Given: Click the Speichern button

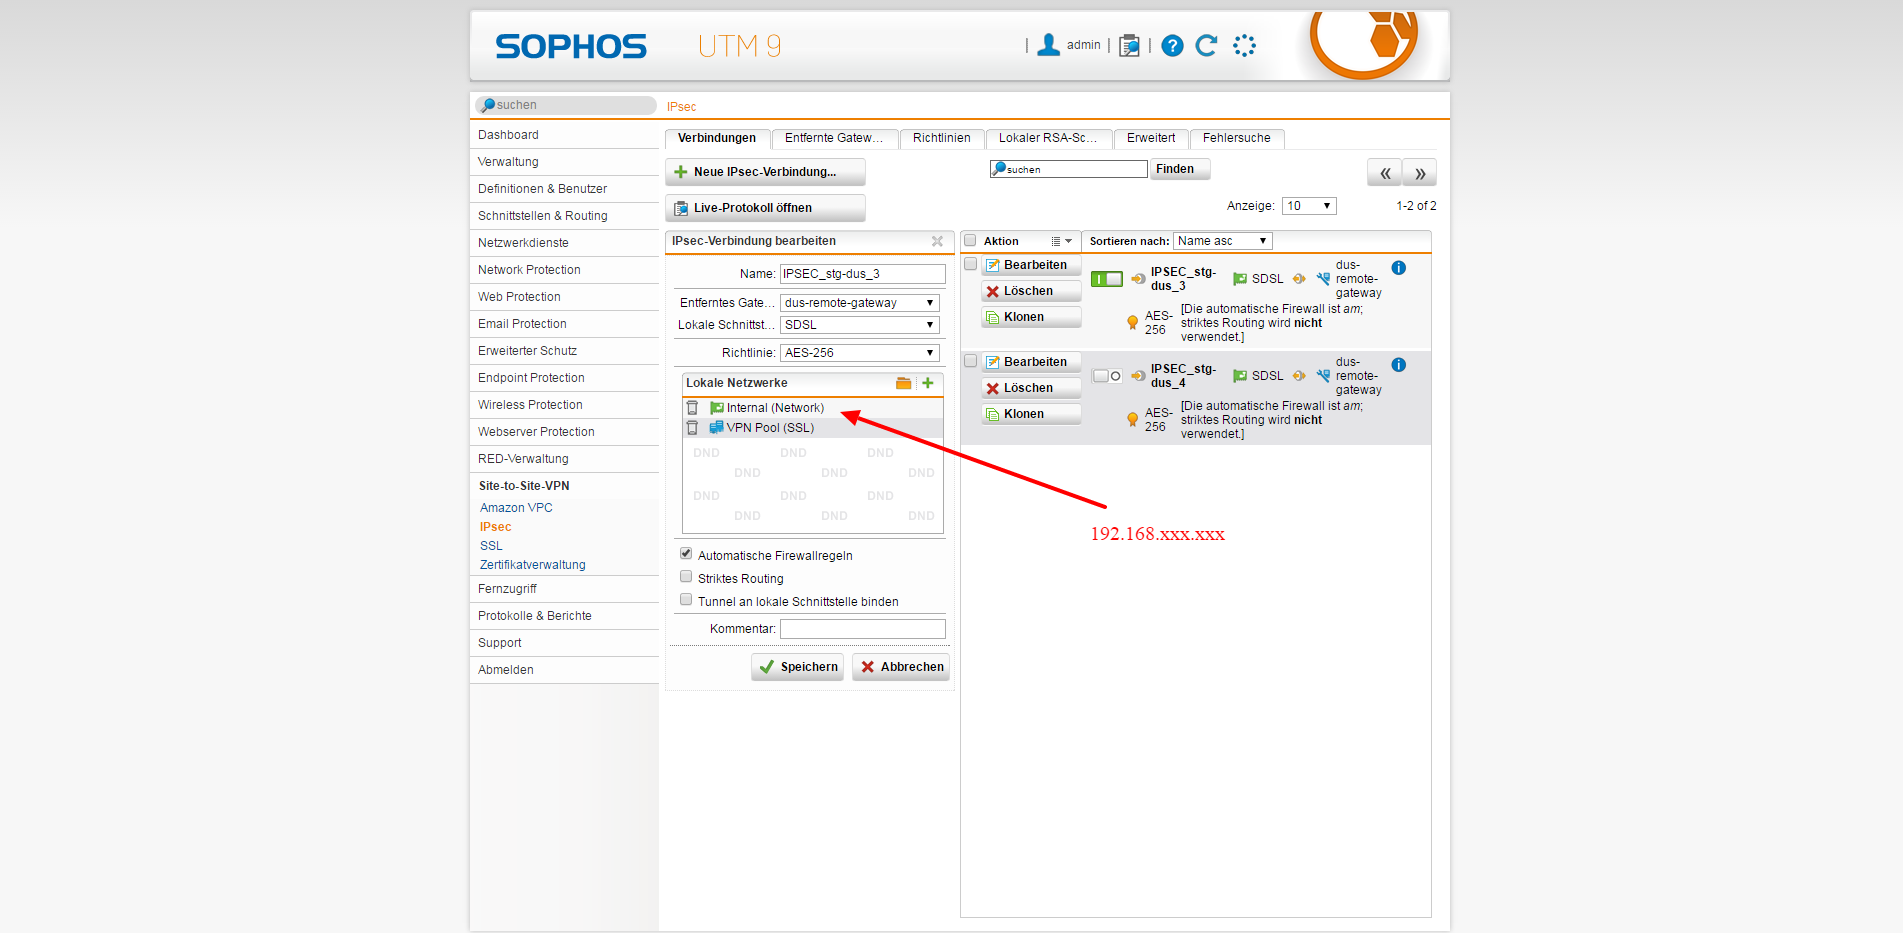Looking at the screenshot, I should [x=797, y=667].
